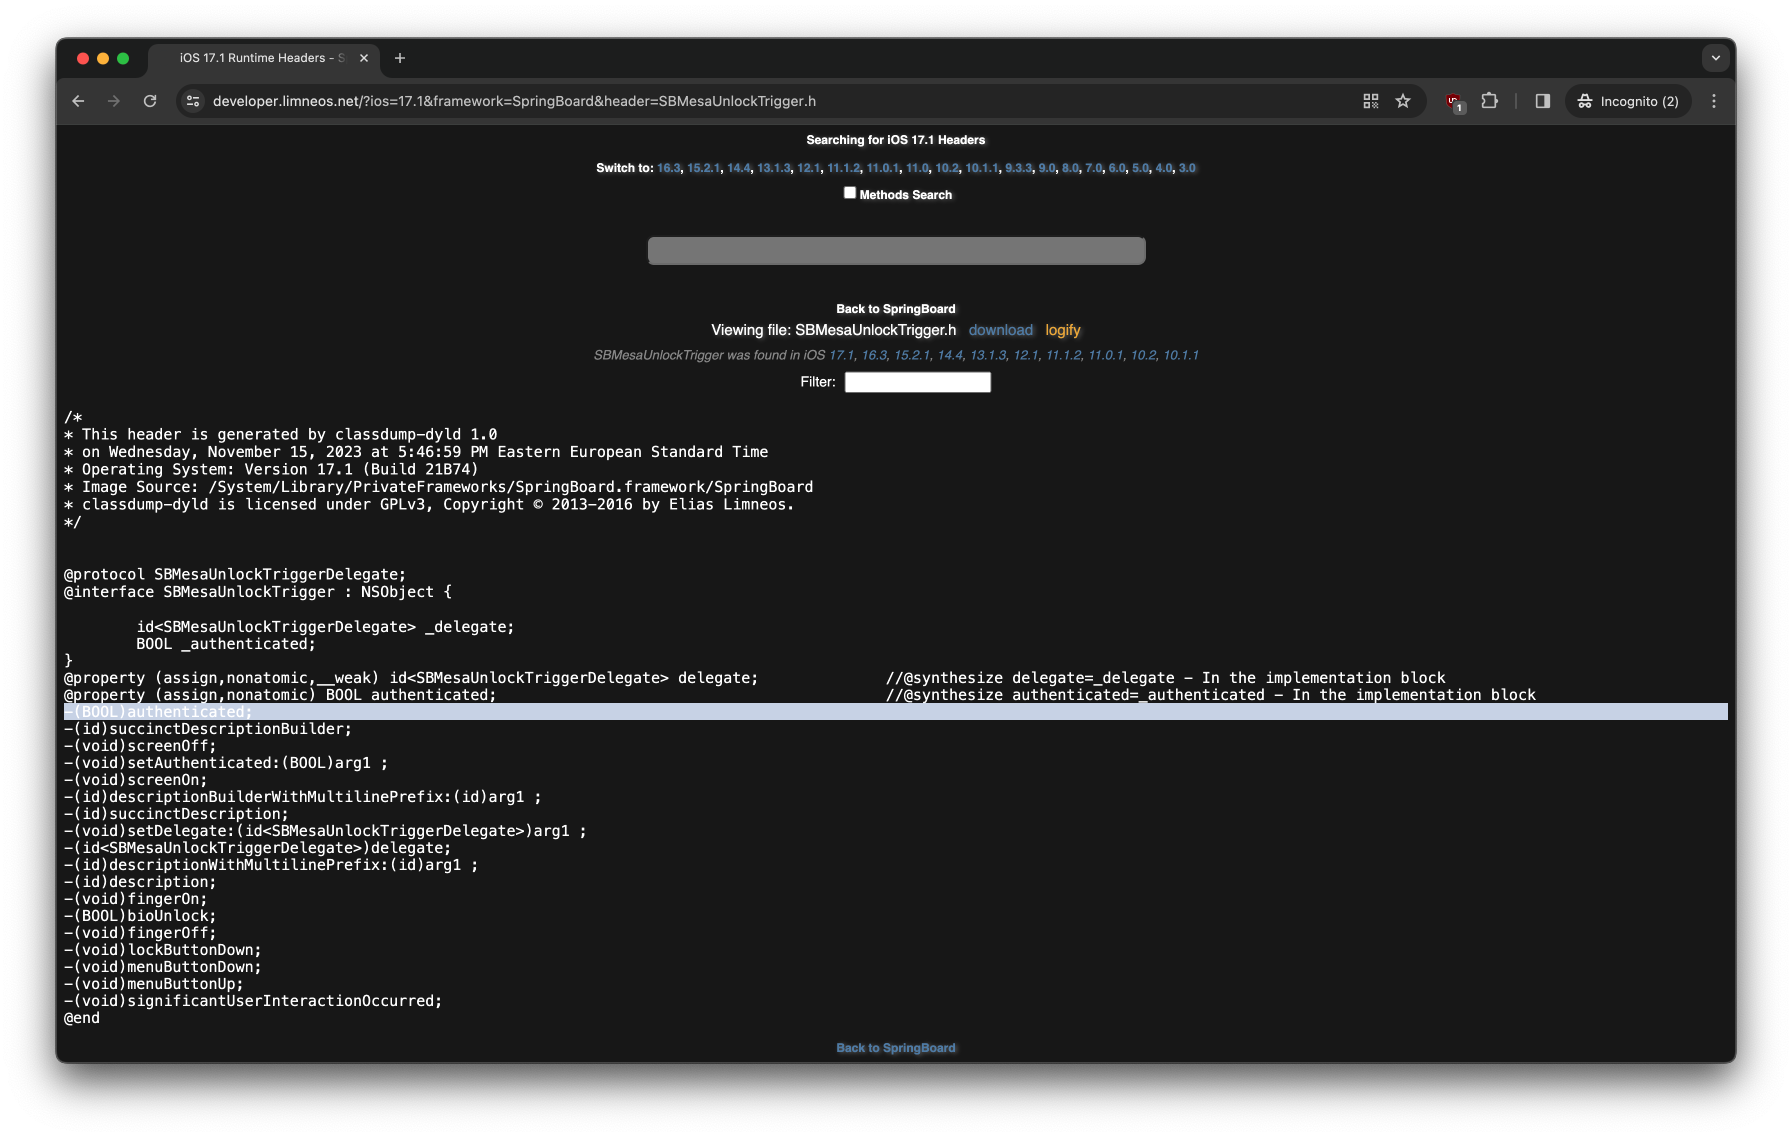1792x1137 pixels.
Task: Click the -(BOOL)bioUnlock; method line
Action: (140, 916)
